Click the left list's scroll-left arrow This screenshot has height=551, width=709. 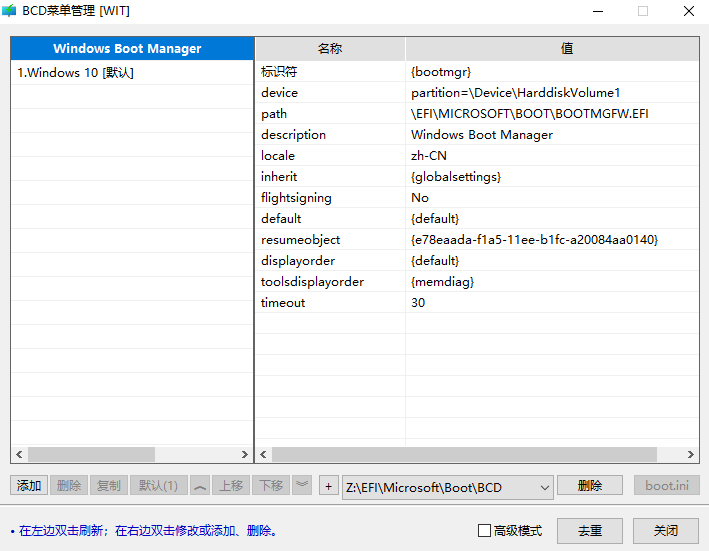[19, 454]
